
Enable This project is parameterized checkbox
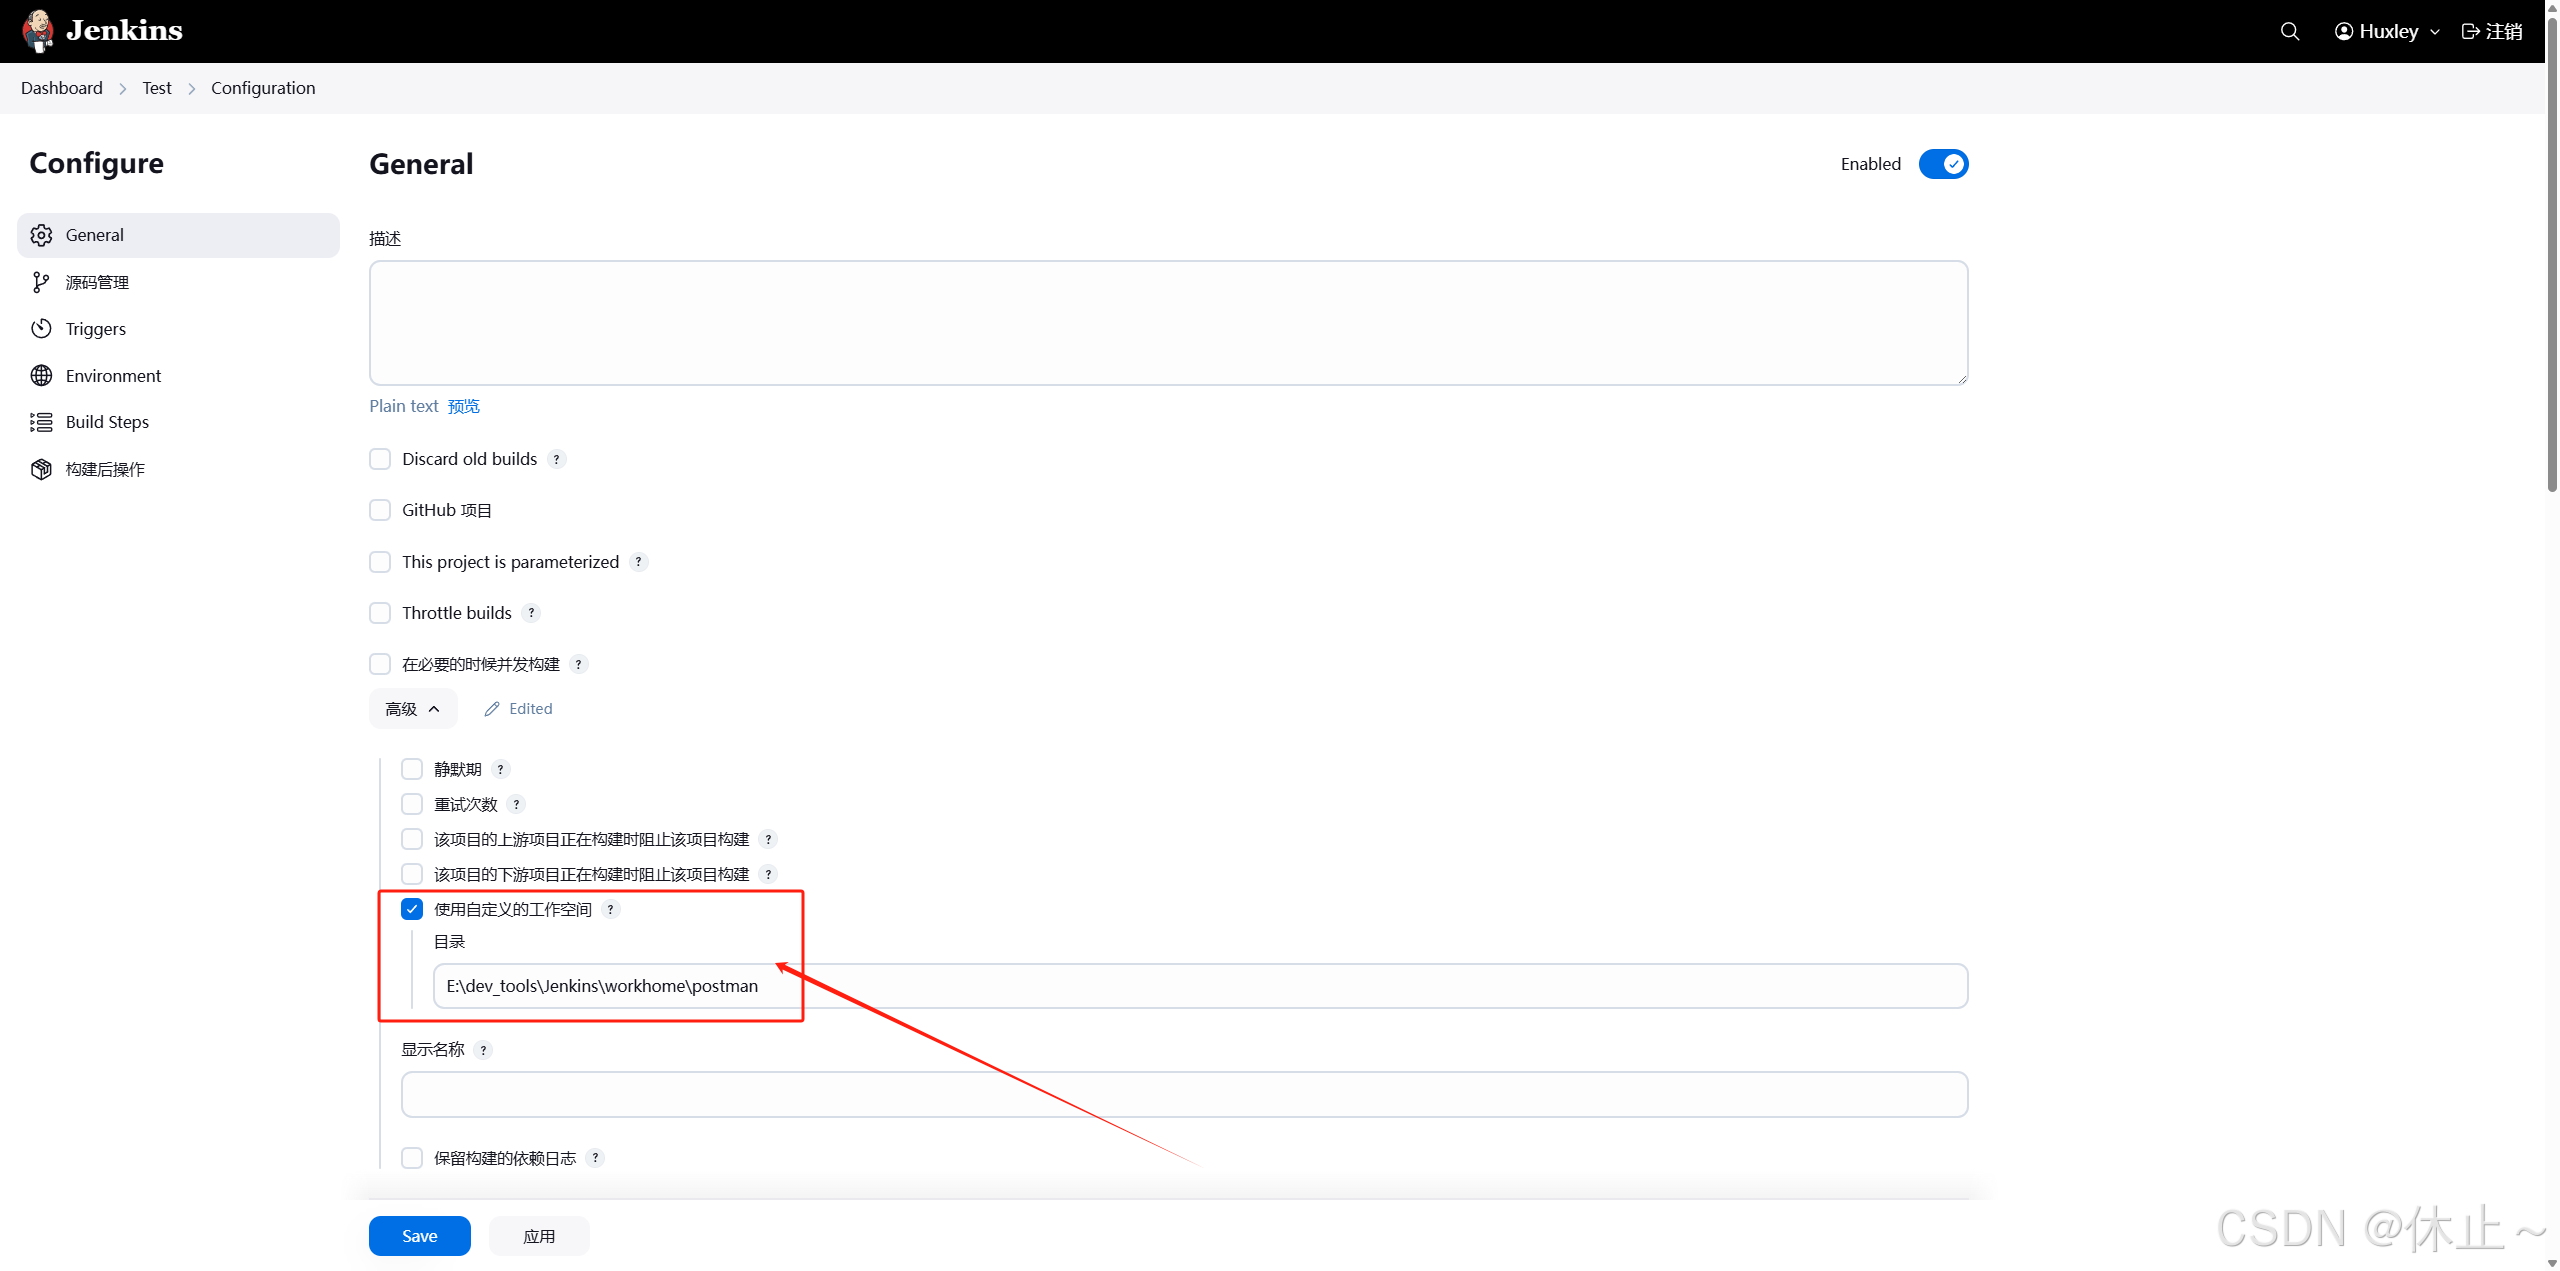pos(380,562)
